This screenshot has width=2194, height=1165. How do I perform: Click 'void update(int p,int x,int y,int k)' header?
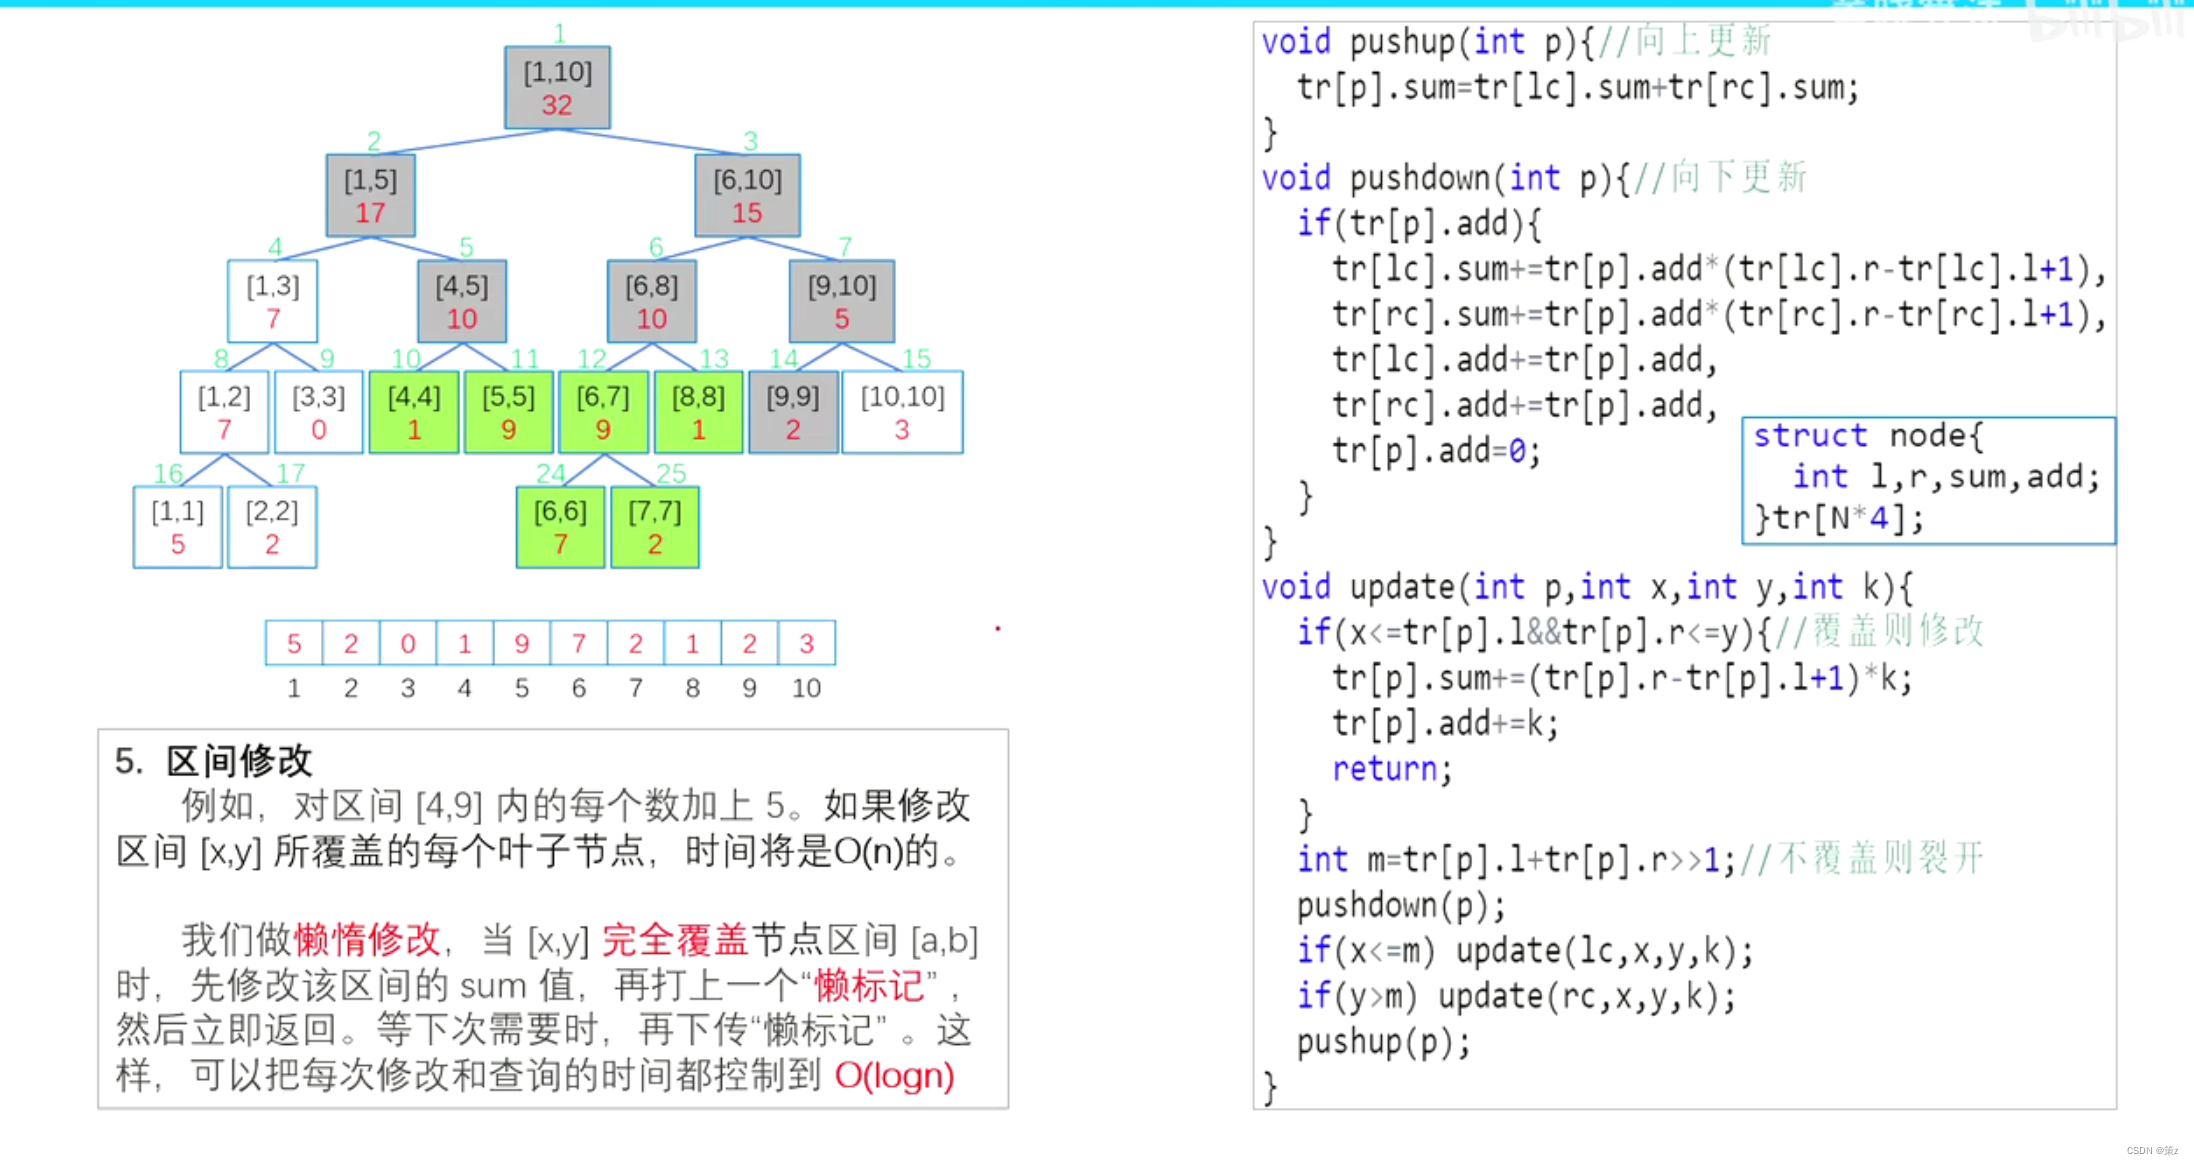pyautogui.click(x=1587, y=587)
